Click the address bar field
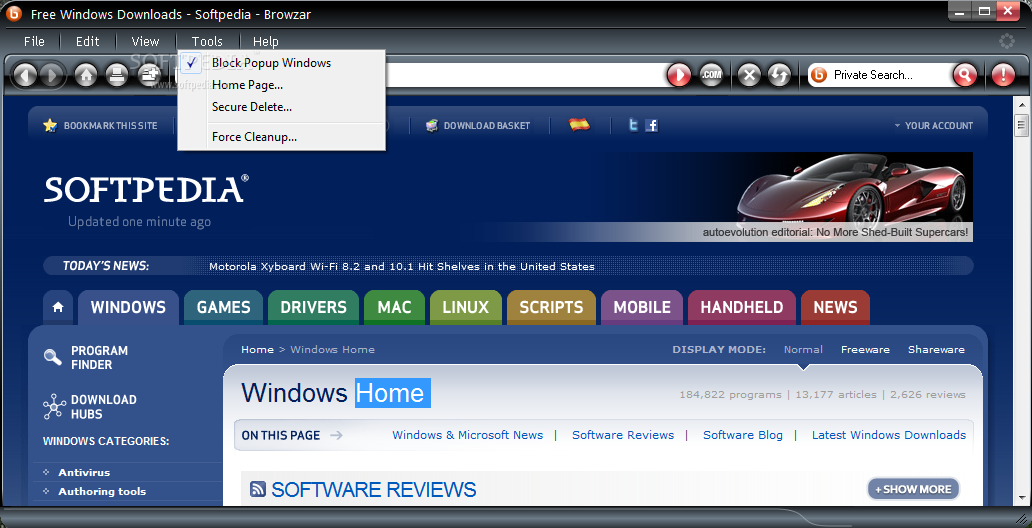 525,75
